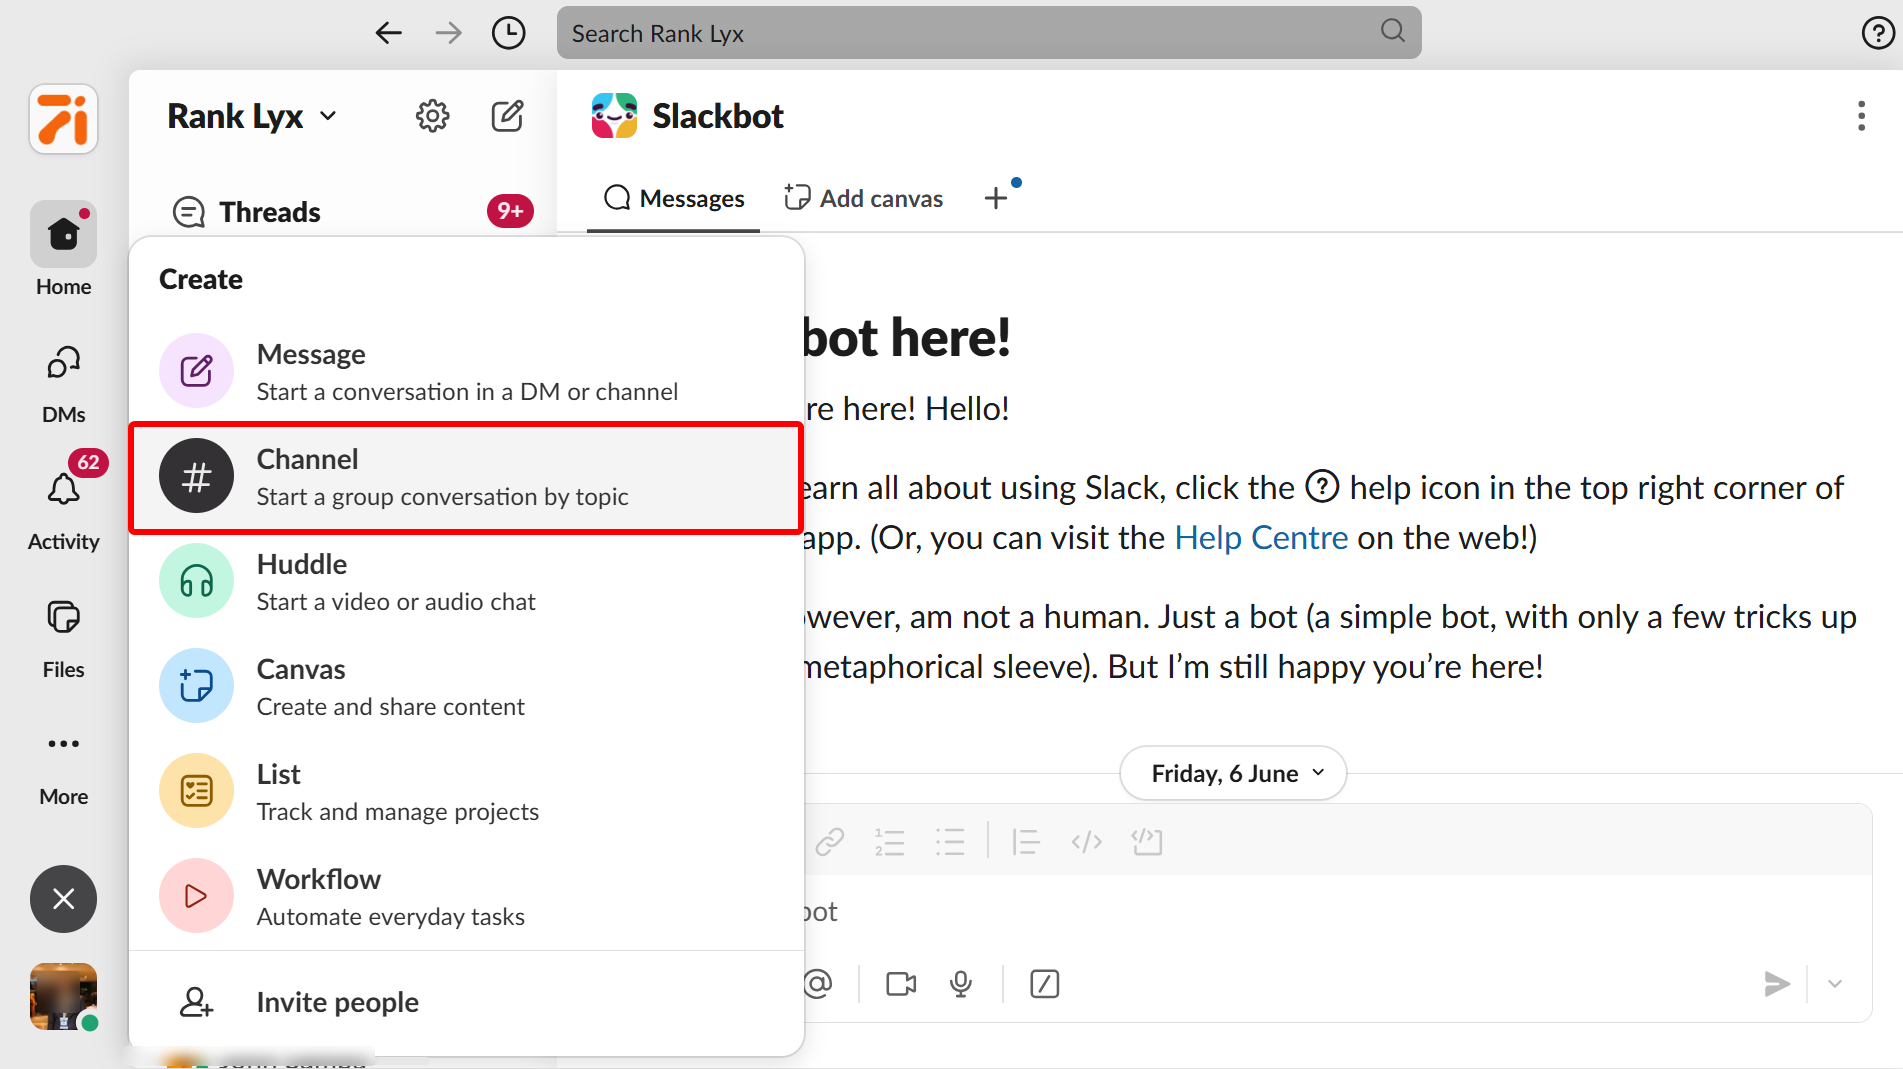Mention someone using the @ icon

click(x=820, y=984)
